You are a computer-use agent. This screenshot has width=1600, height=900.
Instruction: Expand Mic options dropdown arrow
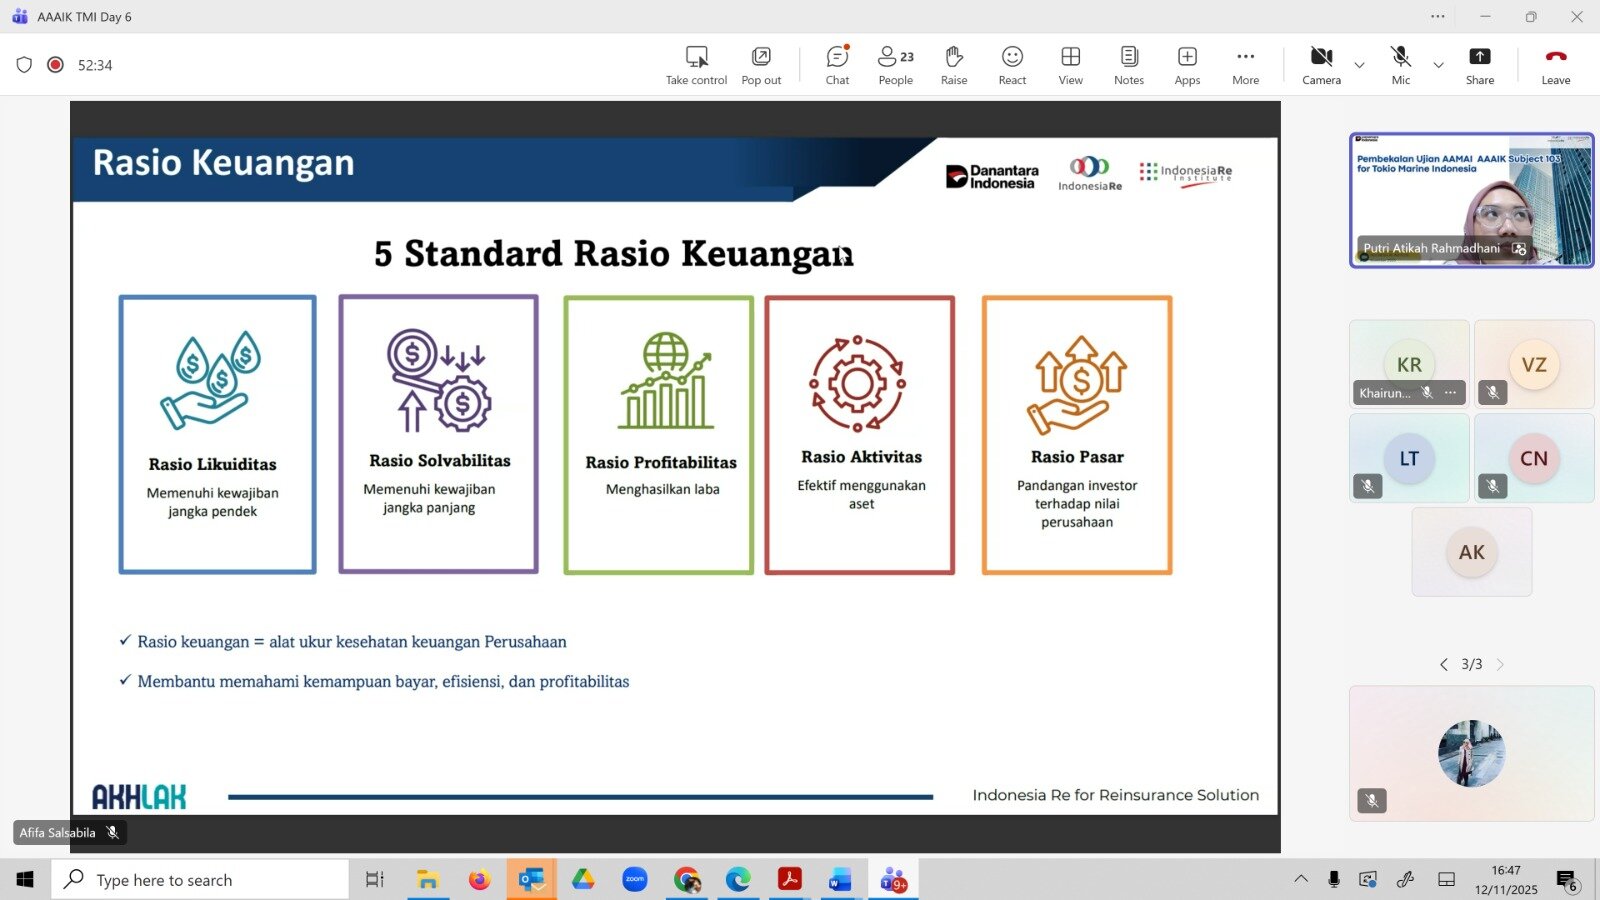click(1438, 65)
